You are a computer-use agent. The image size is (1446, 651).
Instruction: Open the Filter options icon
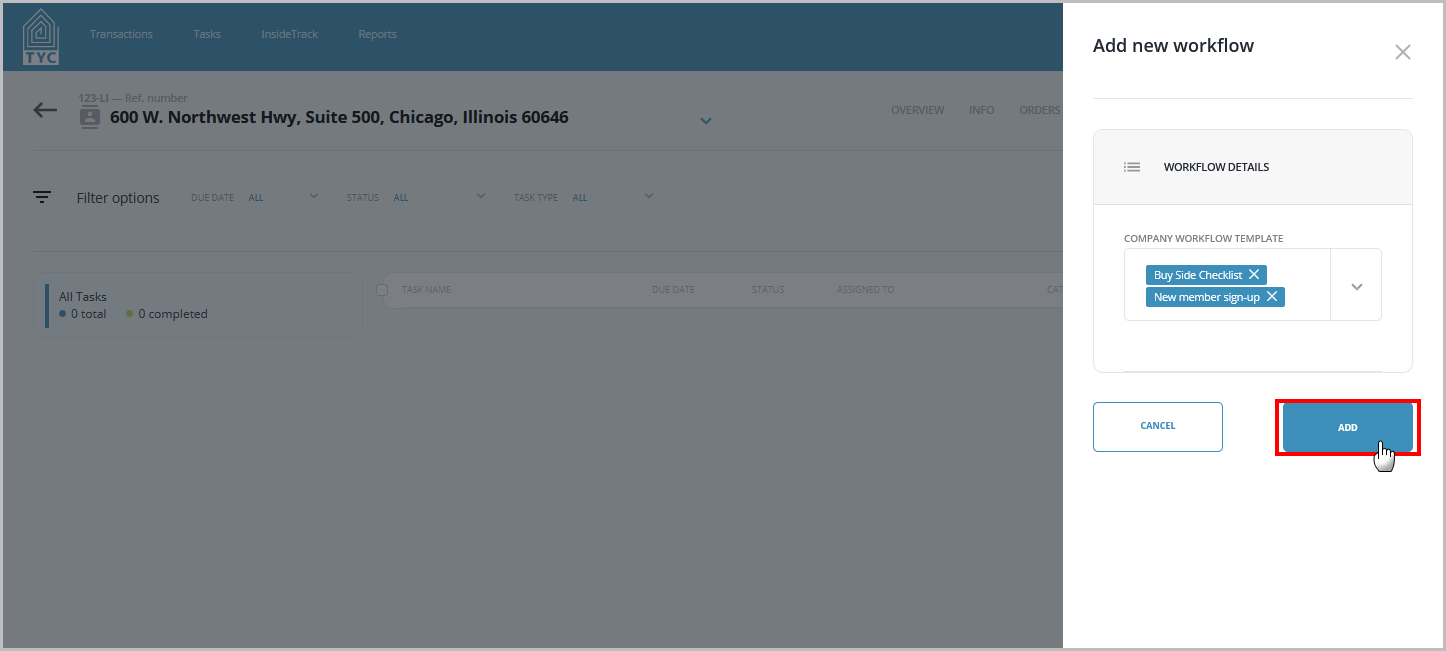[42, 197]
